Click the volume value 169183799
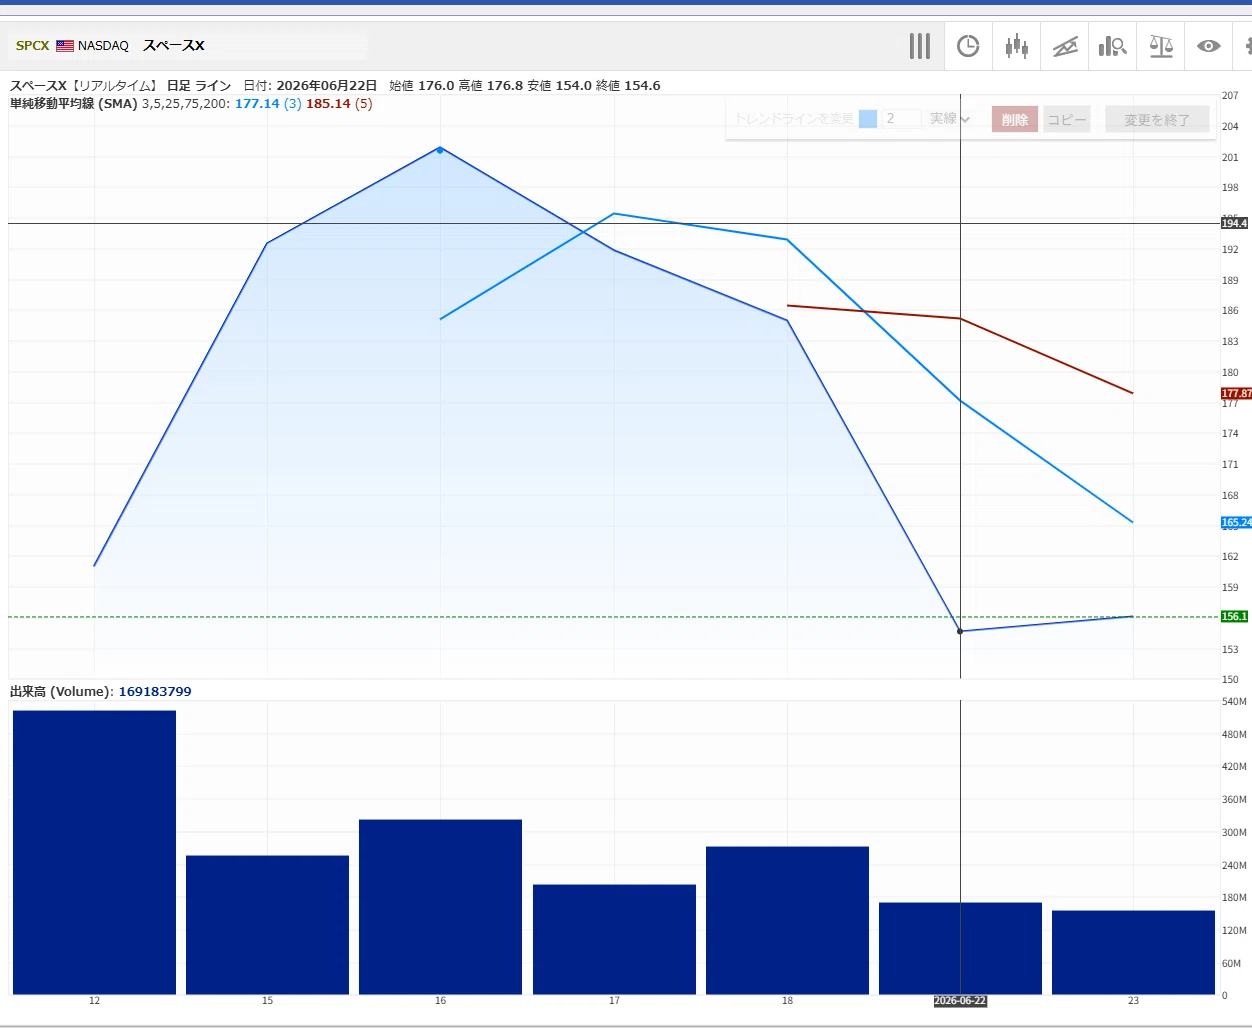 pos(155,692)
